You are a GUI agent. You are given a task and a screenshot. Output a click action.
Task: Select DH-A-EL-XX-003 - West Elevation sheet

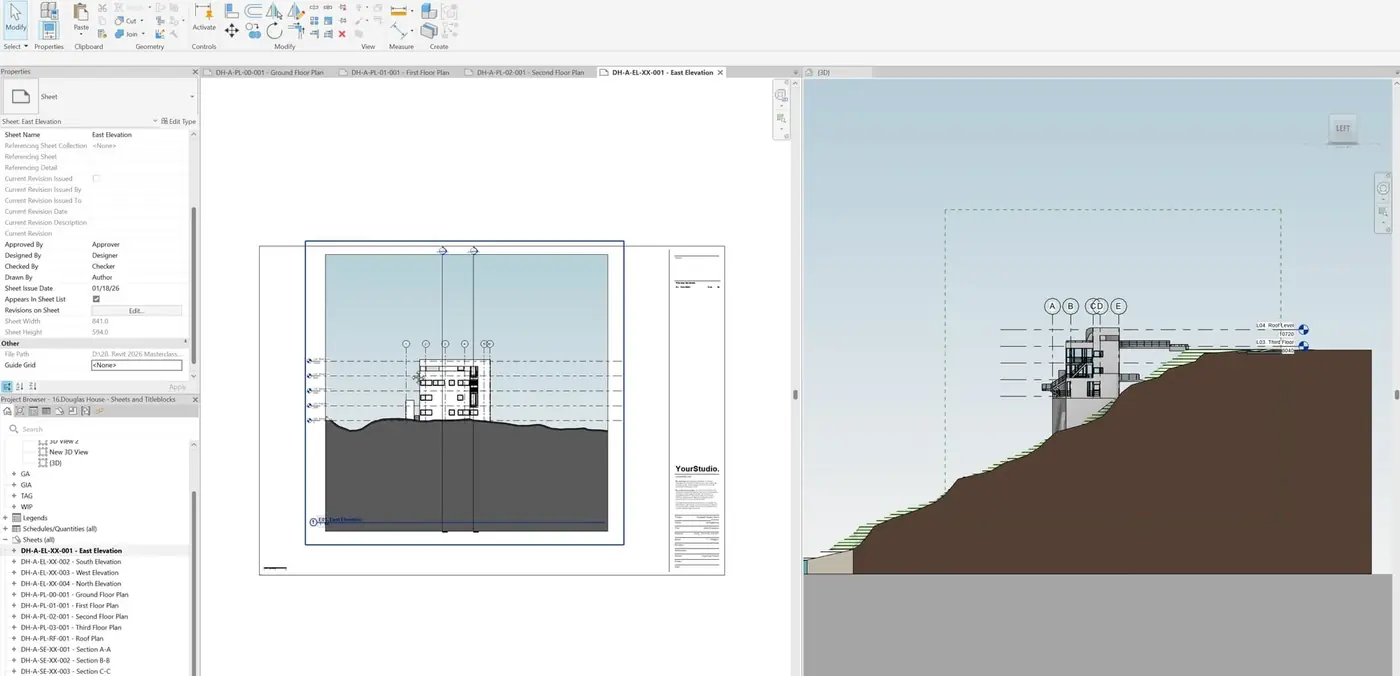click(x=70, y=573)
